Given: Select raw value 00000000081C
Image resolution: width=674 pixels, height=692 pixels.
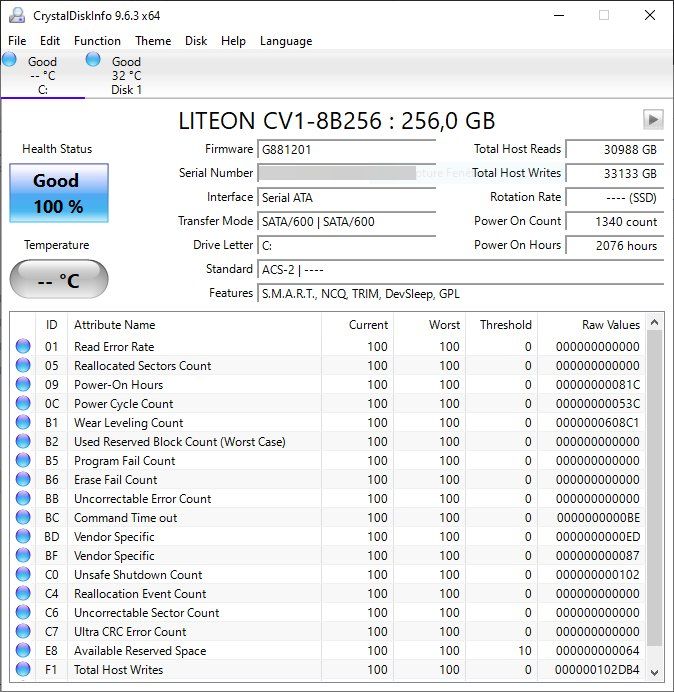Looking at the screenshot, I should (x=598, y=385).
